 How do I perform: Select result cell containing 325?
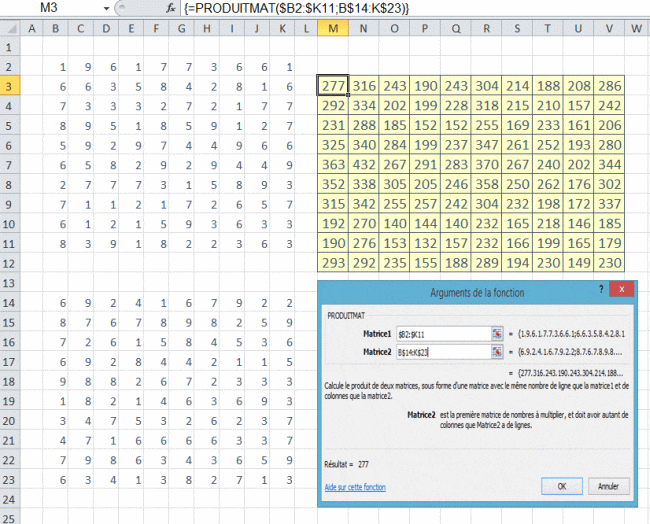coord(333,145)
